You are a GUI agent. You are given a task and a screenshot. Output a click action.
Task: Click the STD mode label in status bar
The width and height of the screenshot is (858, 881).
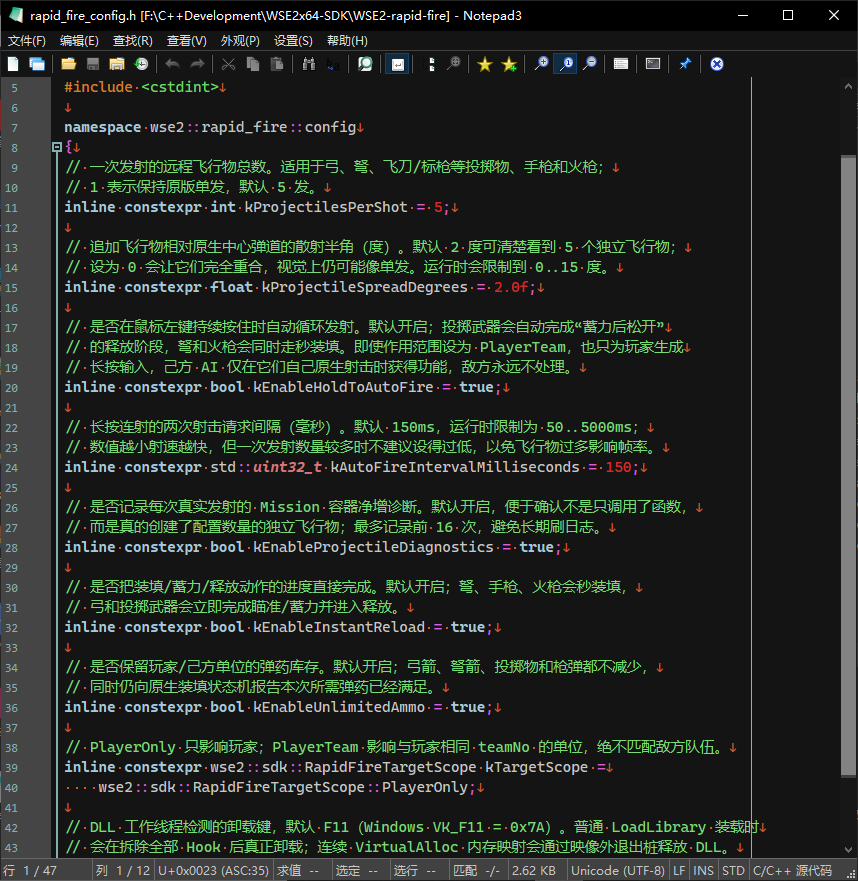(x=733, y=870)
